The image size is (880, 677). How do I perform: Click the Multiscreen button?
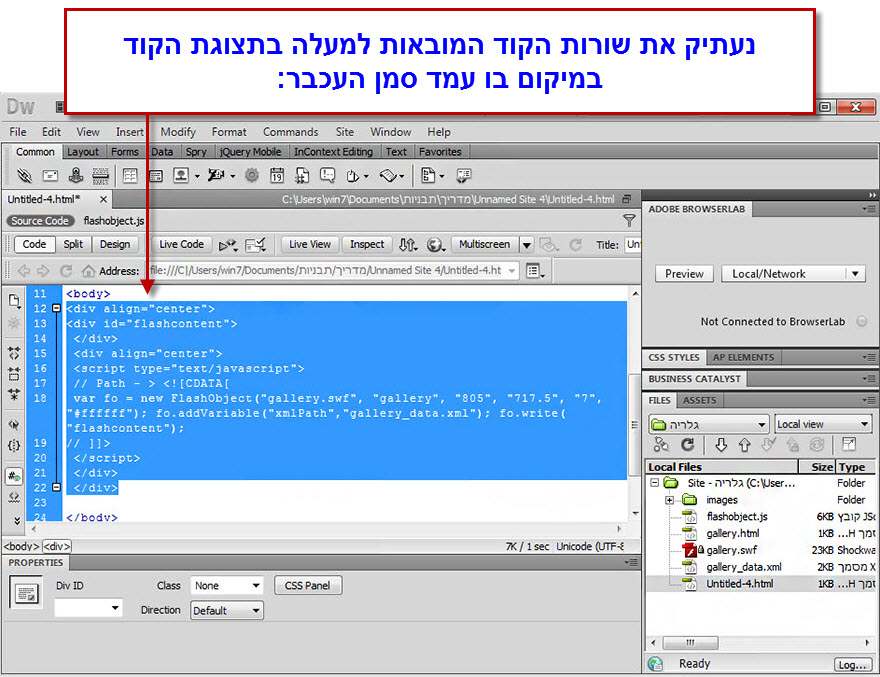(x=484, y=244)
